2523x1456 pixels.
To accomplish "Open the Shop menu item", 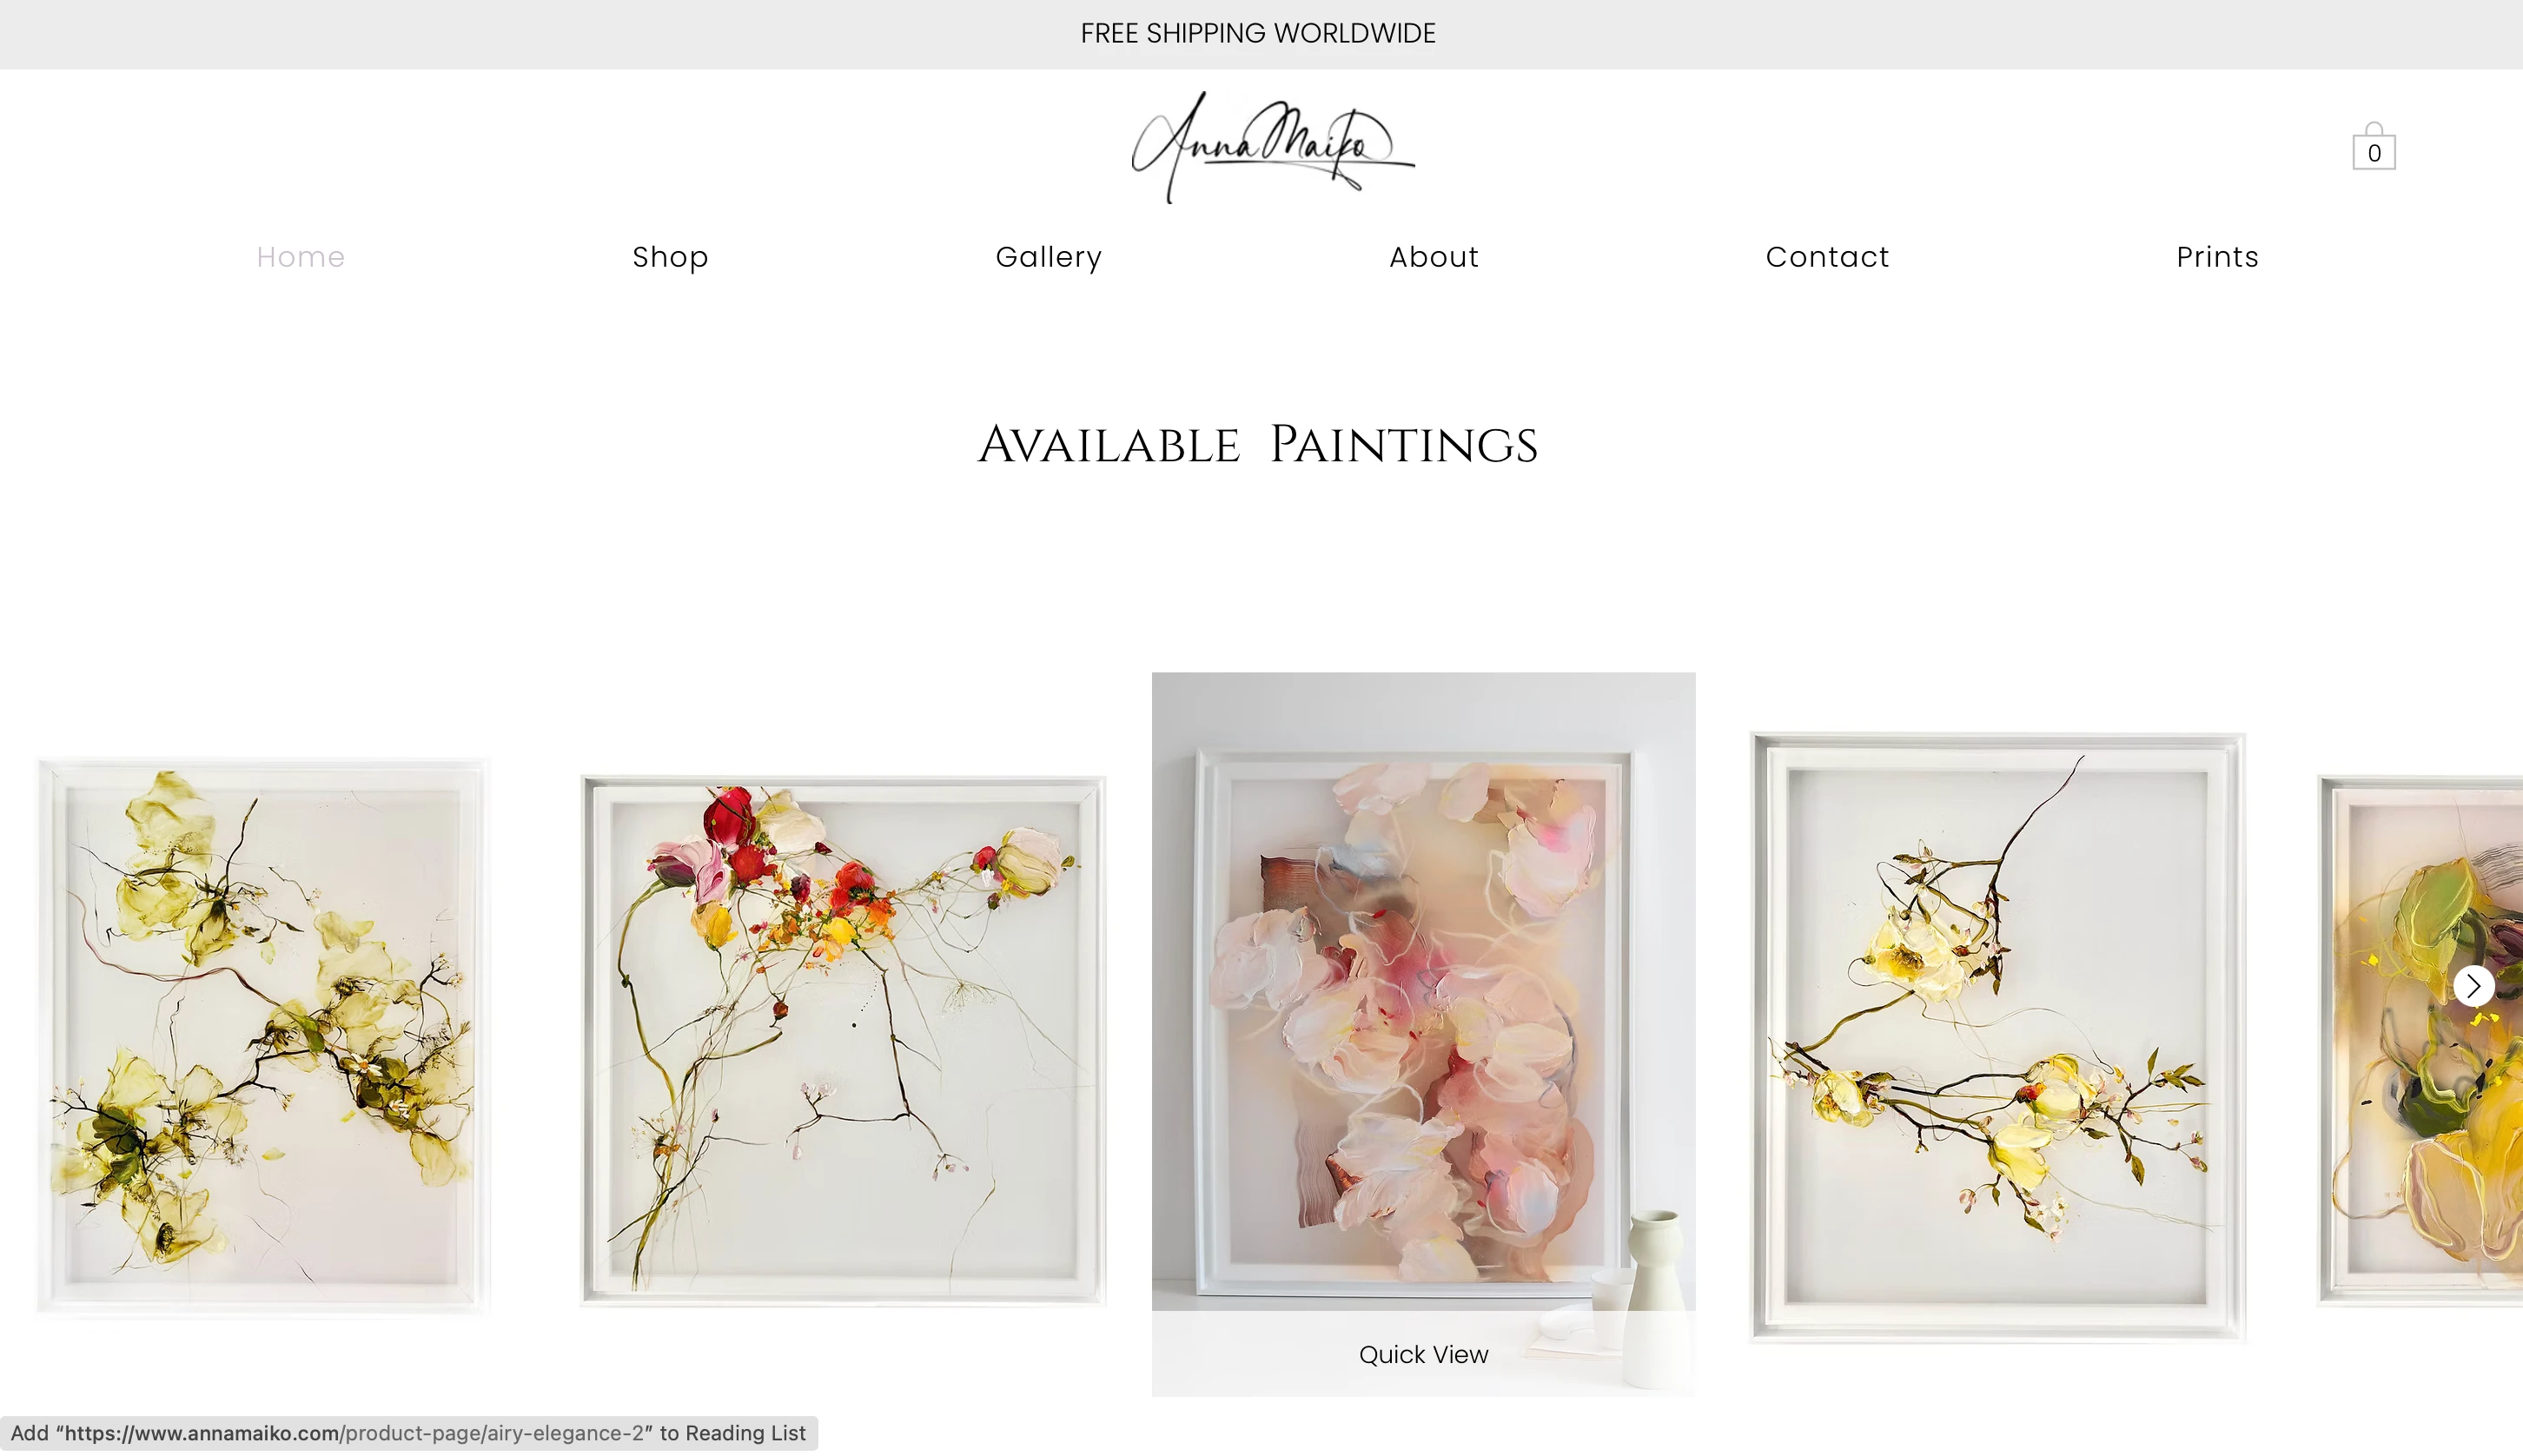I will (x=670, y=257).
